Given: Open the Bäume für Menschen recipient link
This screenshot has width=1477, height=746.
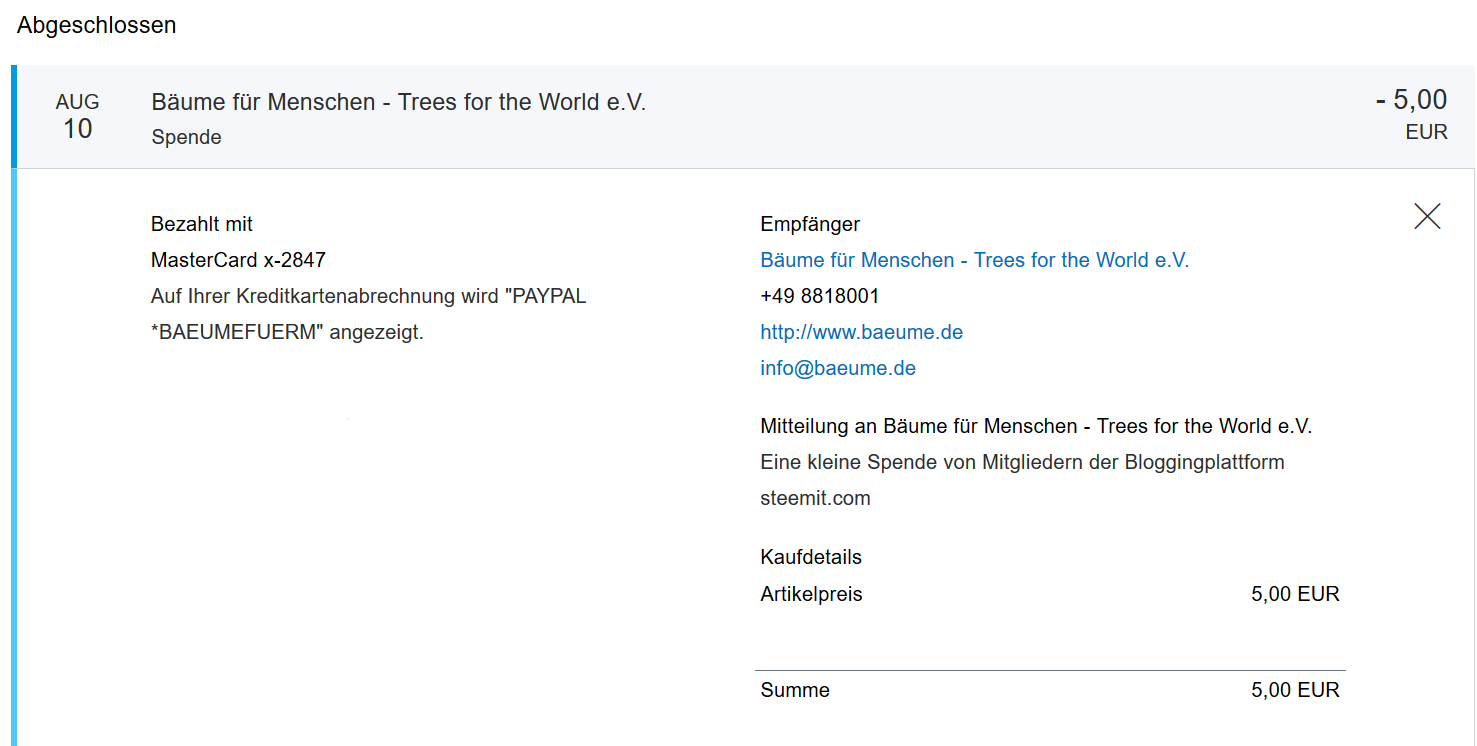Looking at the screenshot, I should [x=974, y=260].
